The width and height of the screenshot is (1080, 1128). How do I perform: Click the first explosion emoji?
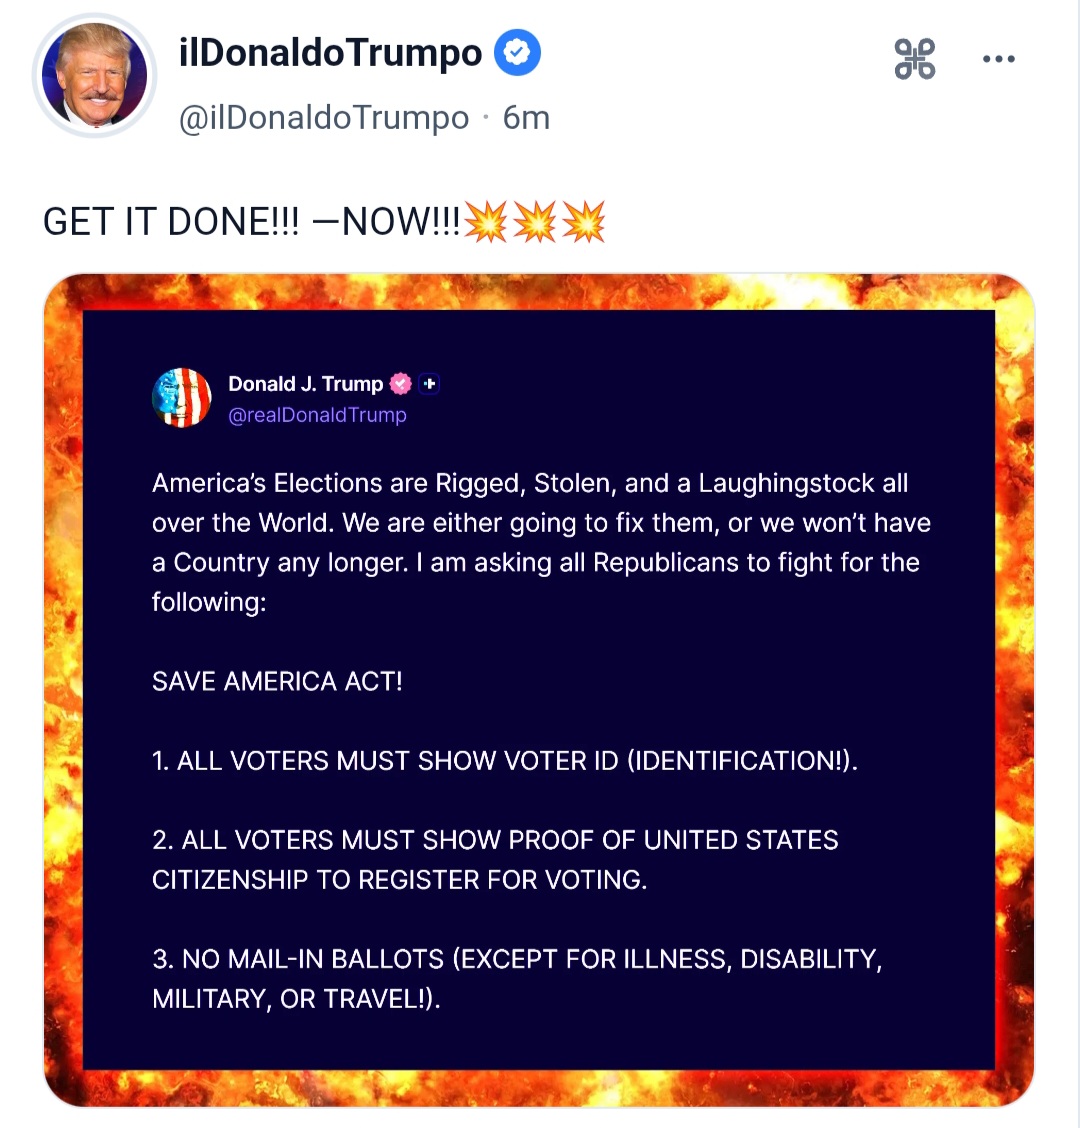pyautogui.click(x=487, y=221)
